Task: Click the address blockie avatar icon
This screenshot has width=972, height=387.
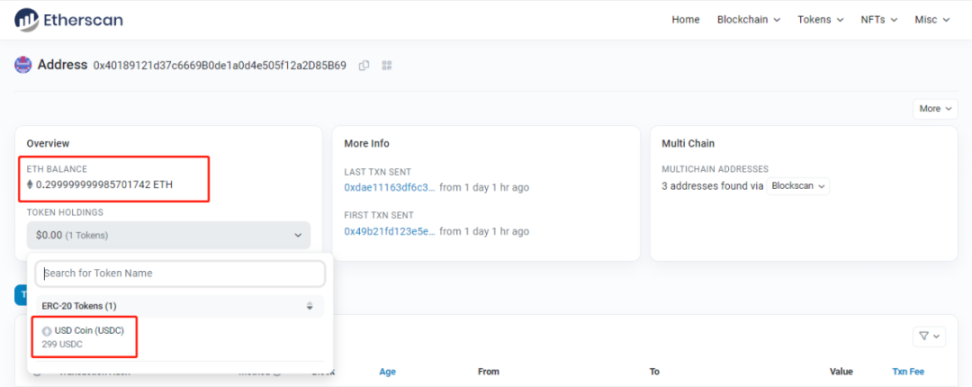Action: pyautogui.click(x=23, y=64)
